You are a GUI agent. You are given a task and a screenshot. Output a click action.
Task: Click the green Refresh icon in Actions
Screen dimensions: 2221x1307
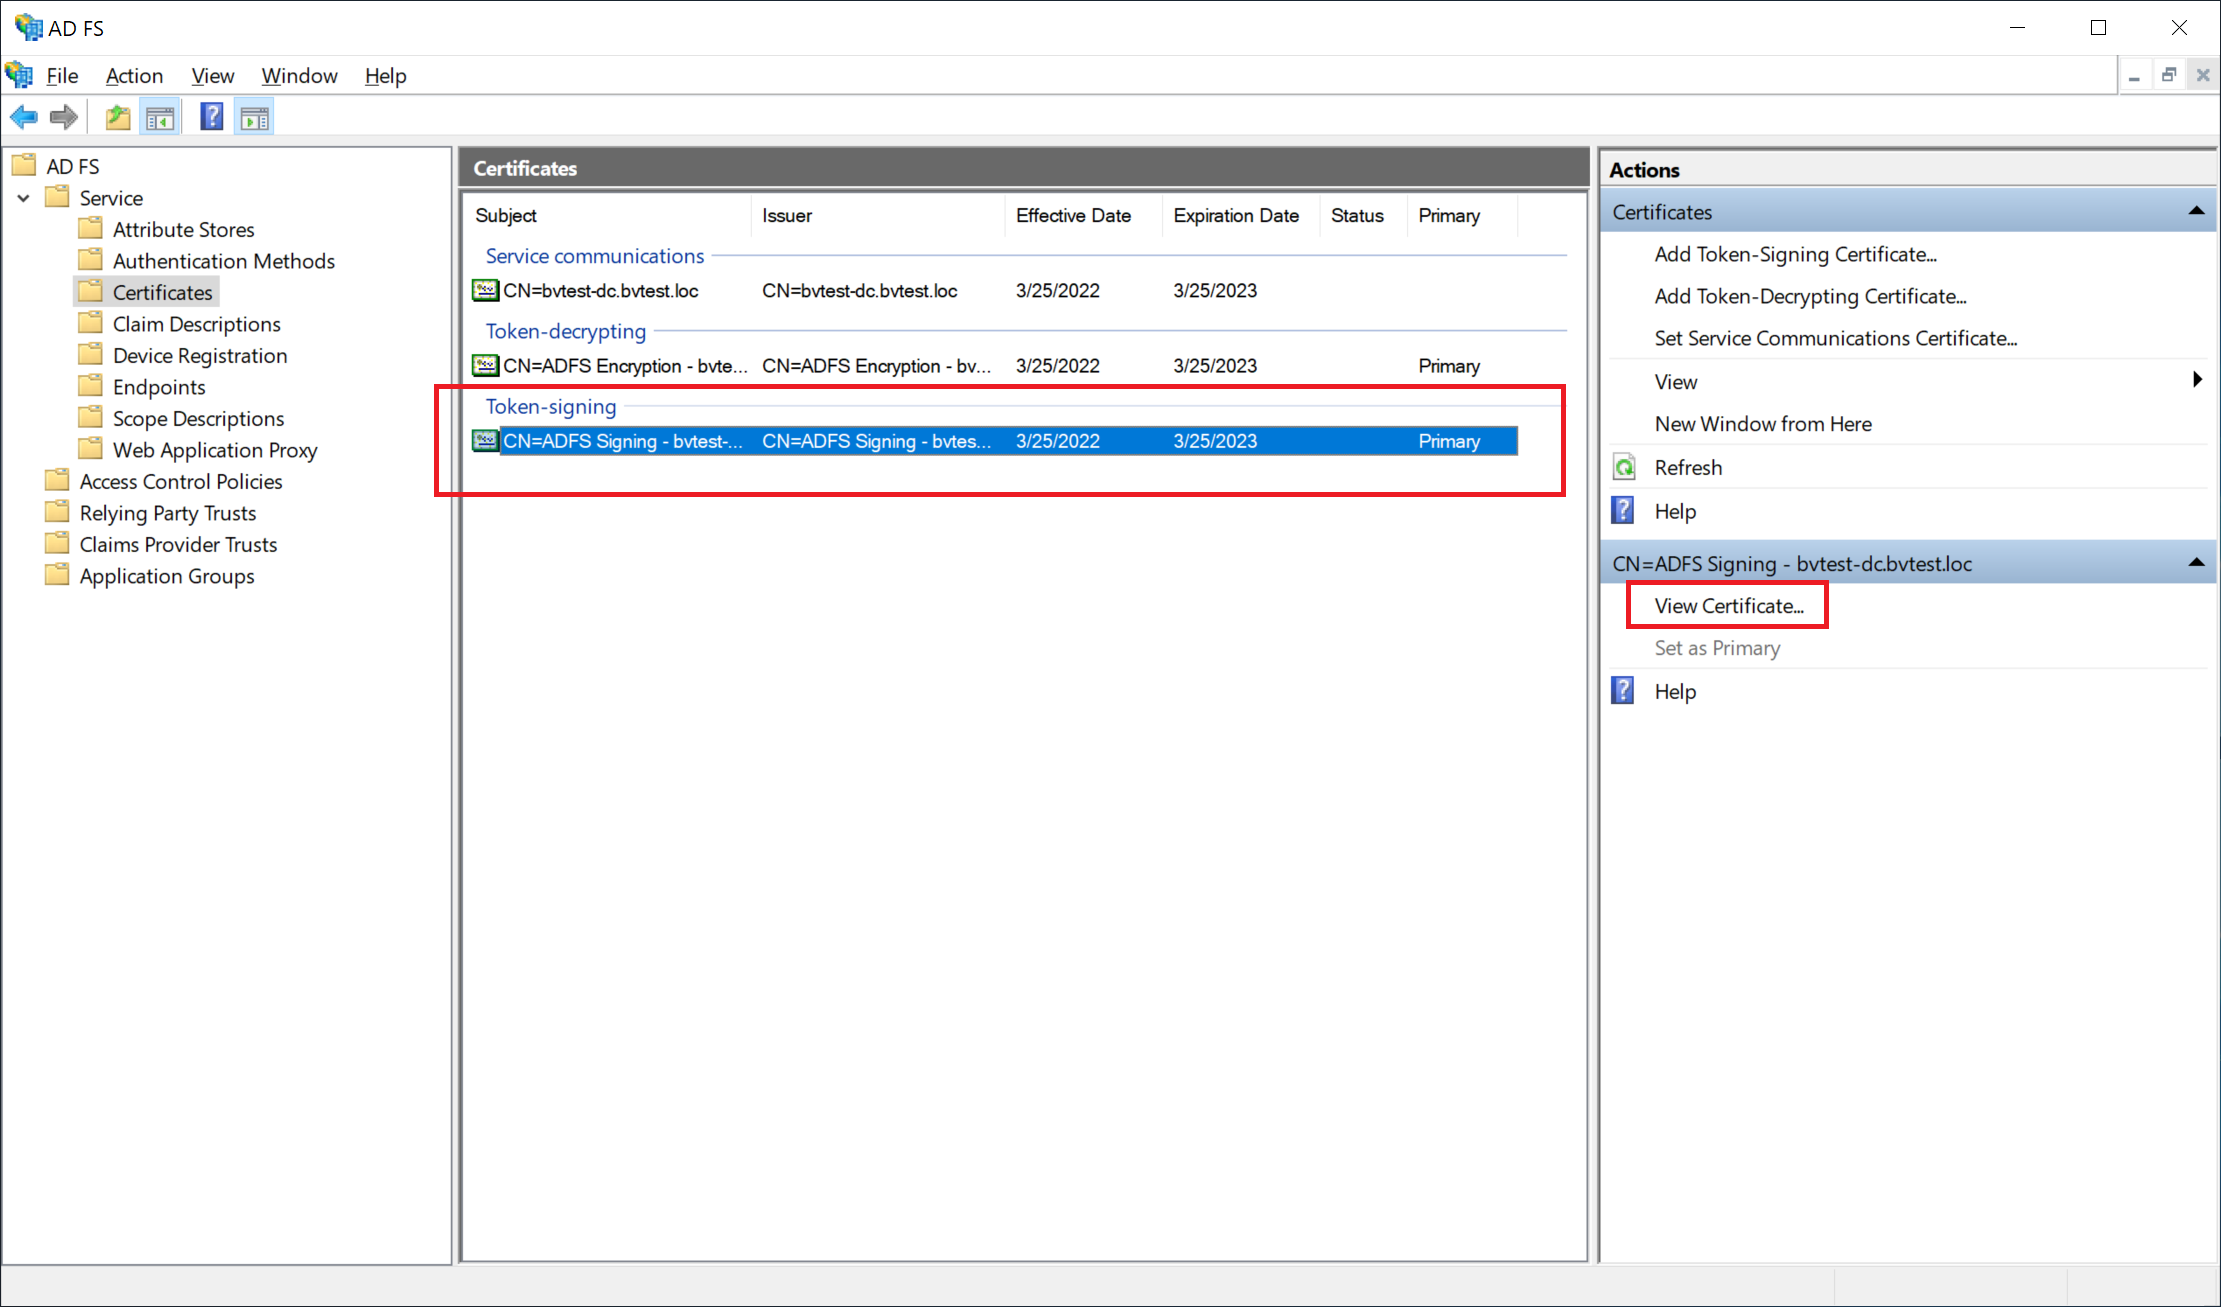pyautogui.click(x=1624, y=467)
